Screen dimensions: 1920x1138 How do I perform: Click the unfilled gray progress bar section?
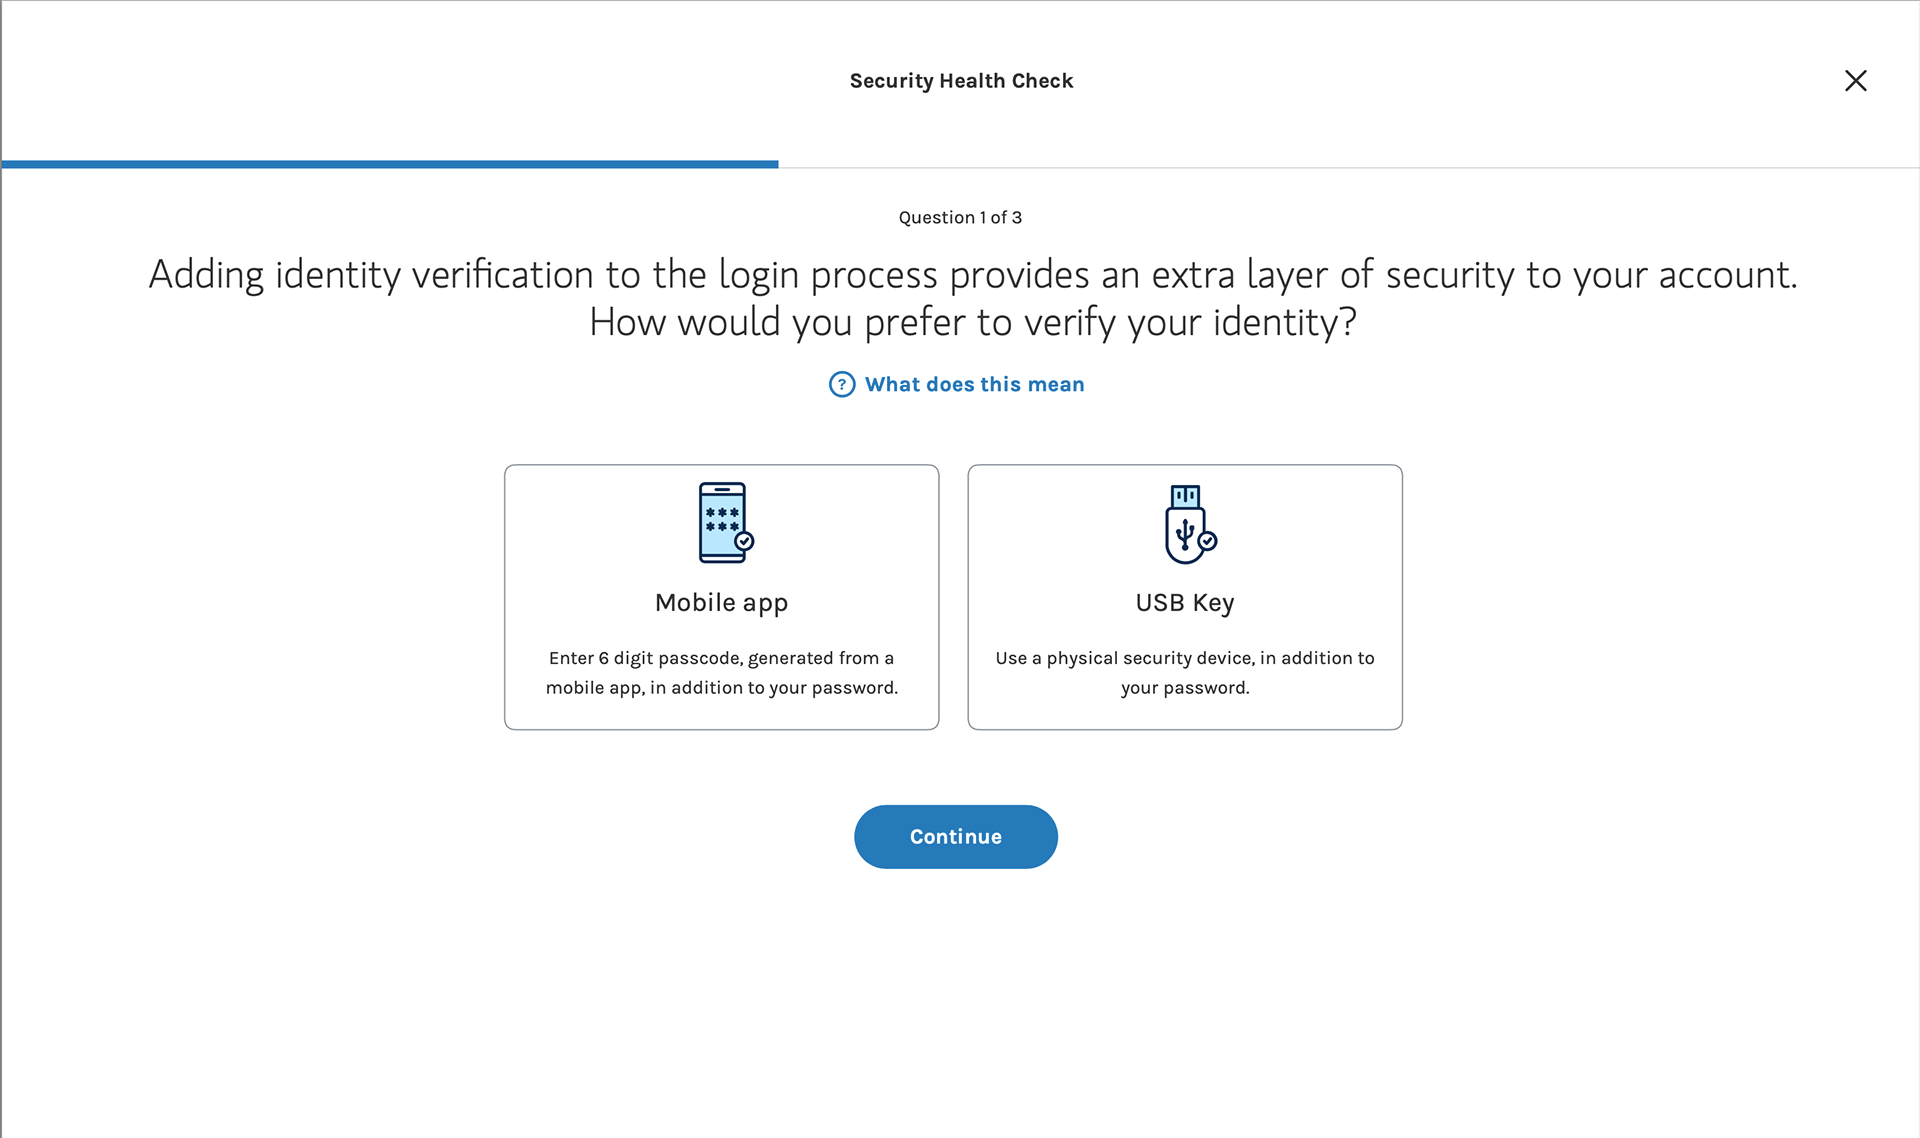1349,166
